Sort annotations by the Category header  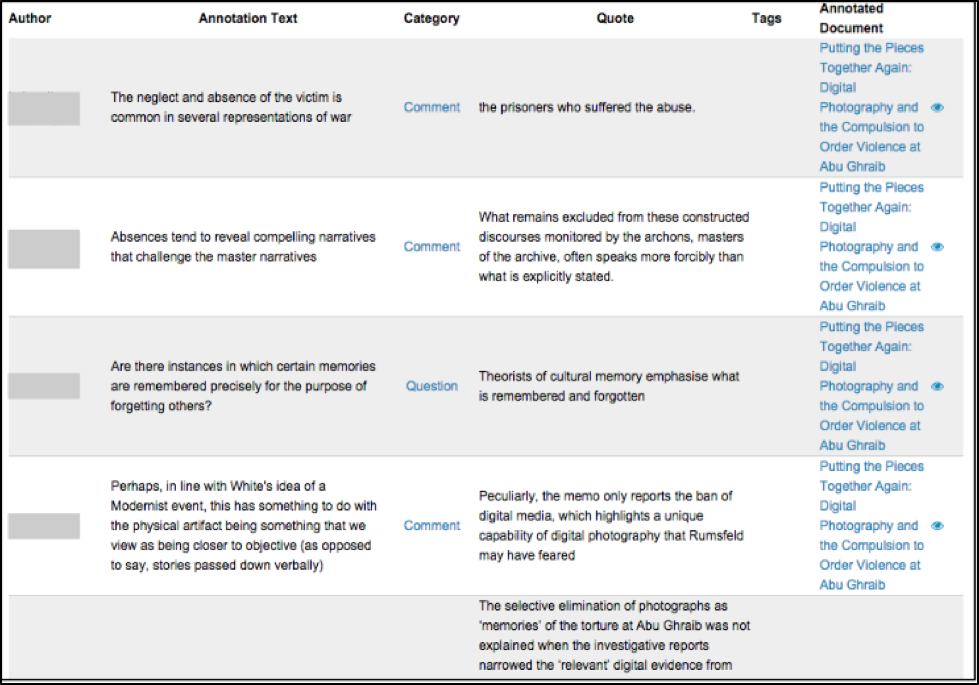coord(431,17)
